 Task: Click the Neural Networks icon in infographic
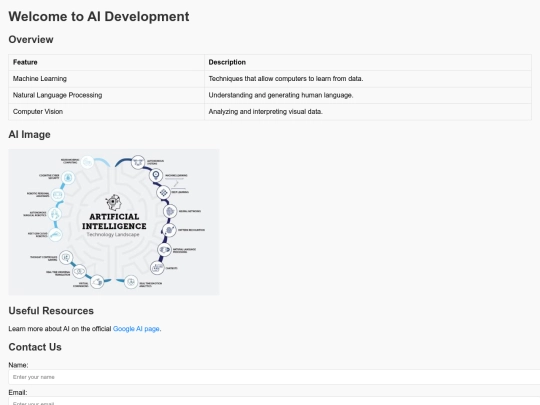click(170, 211)
